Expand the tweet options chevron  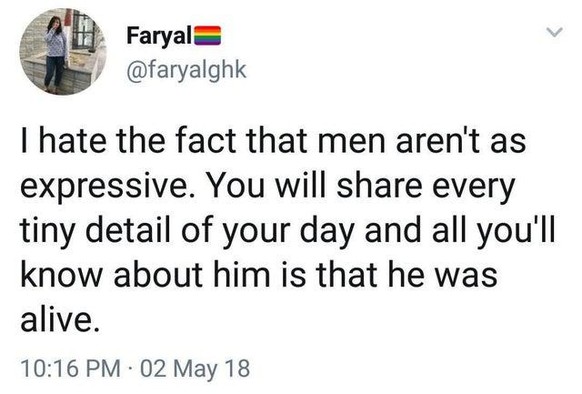pos(556,32)
